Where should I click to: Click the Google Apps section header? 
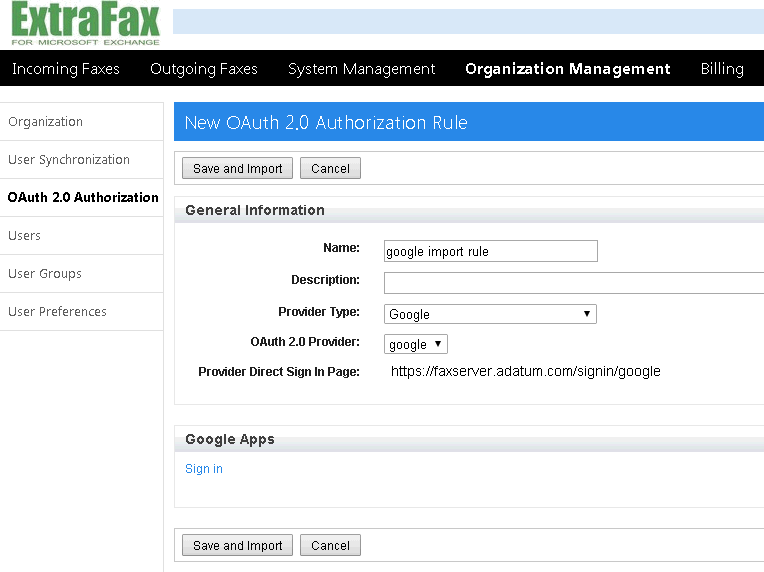coord(230,439)
